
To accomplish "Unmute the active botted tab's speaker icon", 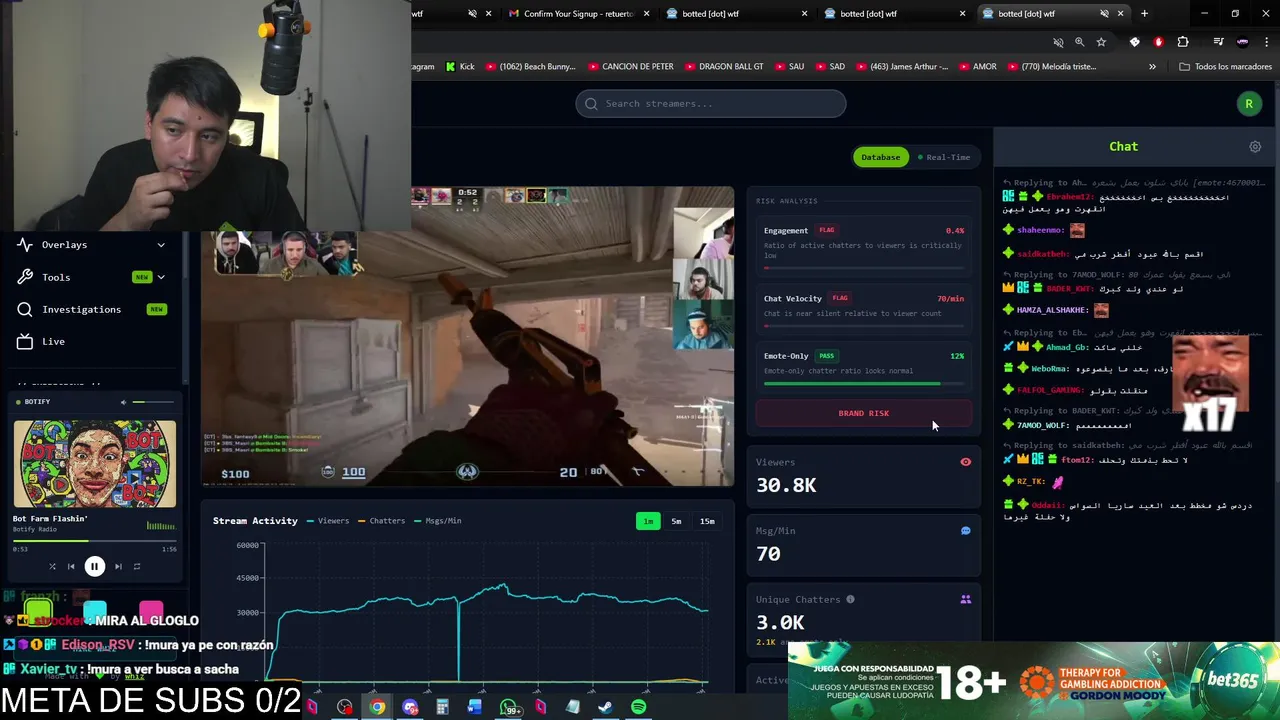I will tap(1104, 13).
